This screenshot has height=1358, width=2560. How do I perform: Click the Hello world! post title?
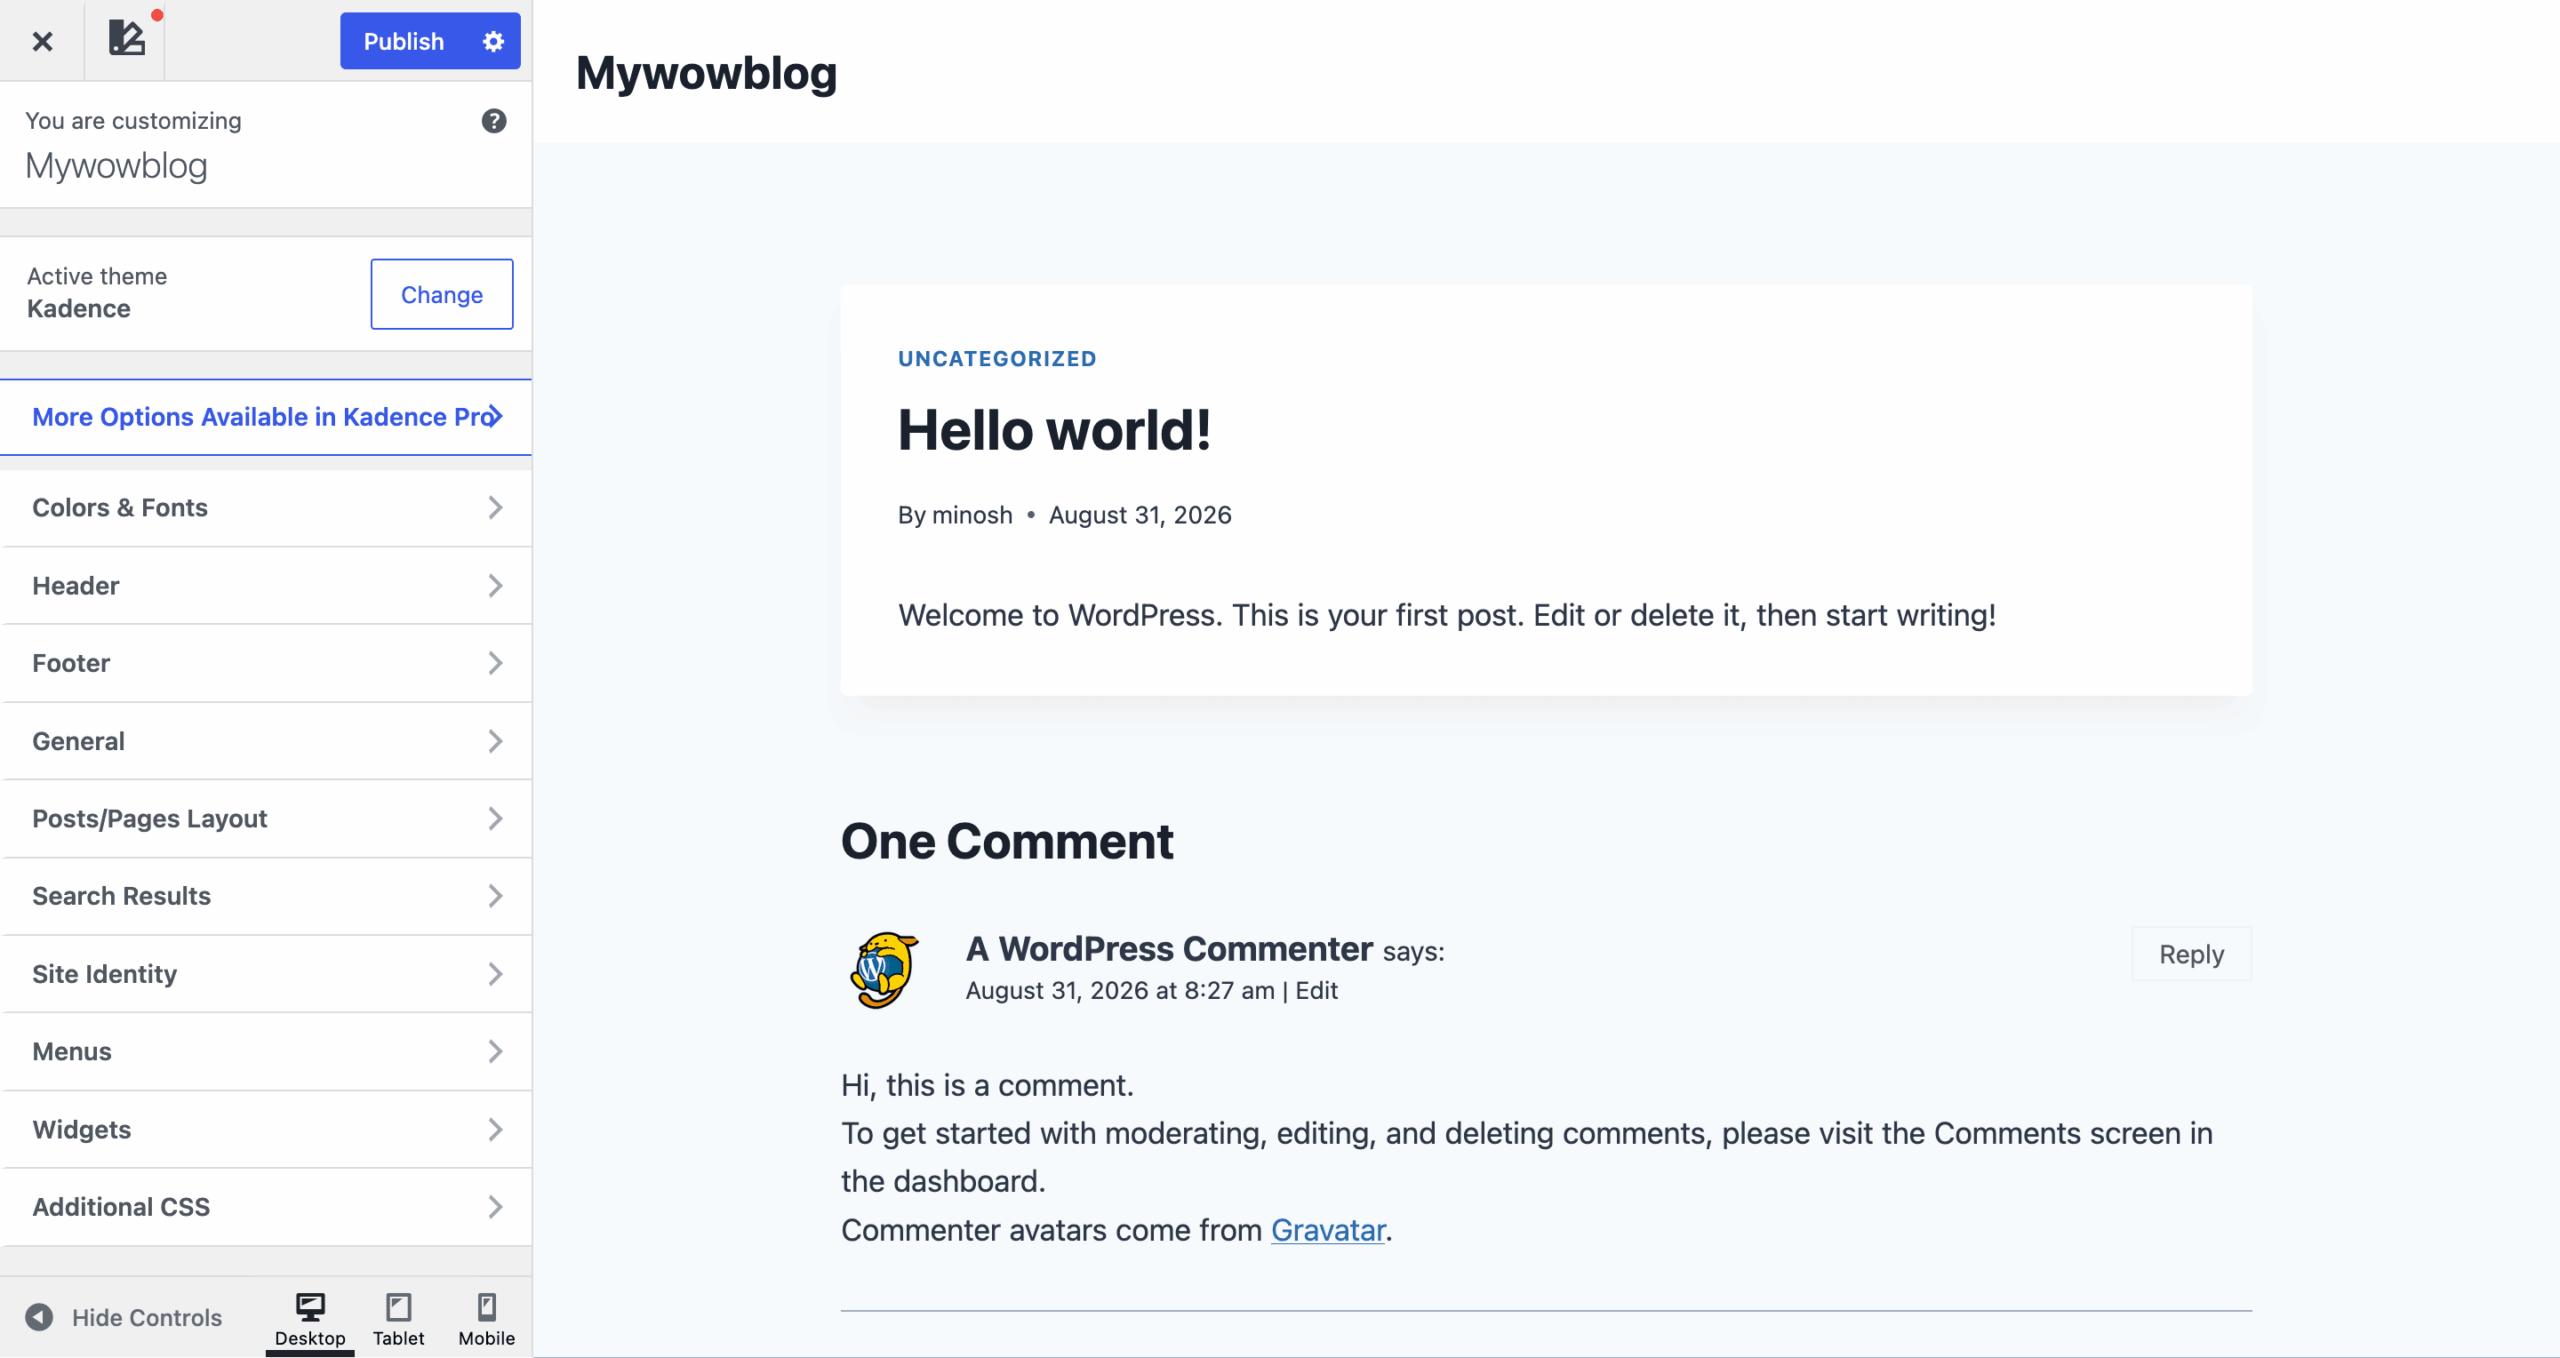[x=1054, y=431]
